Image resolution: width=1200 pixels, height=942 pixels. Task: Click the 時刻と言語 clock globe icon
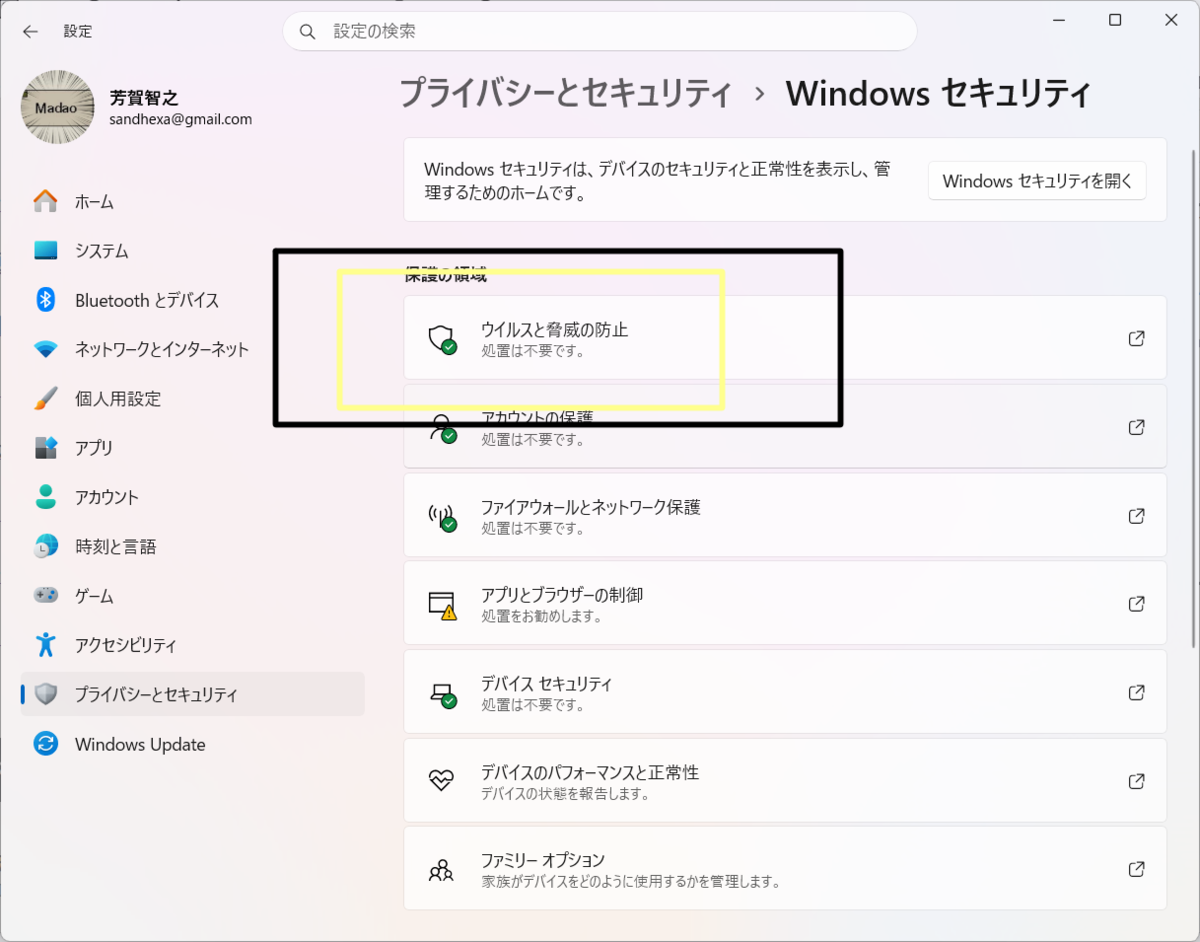tap(46, 546)
